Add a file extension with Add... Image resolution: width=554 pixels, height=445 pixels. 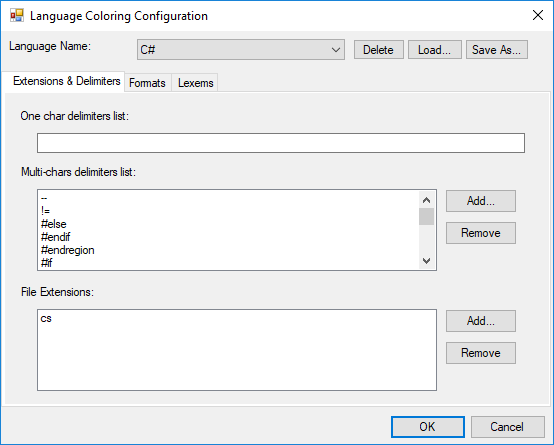tap(481, 321)
